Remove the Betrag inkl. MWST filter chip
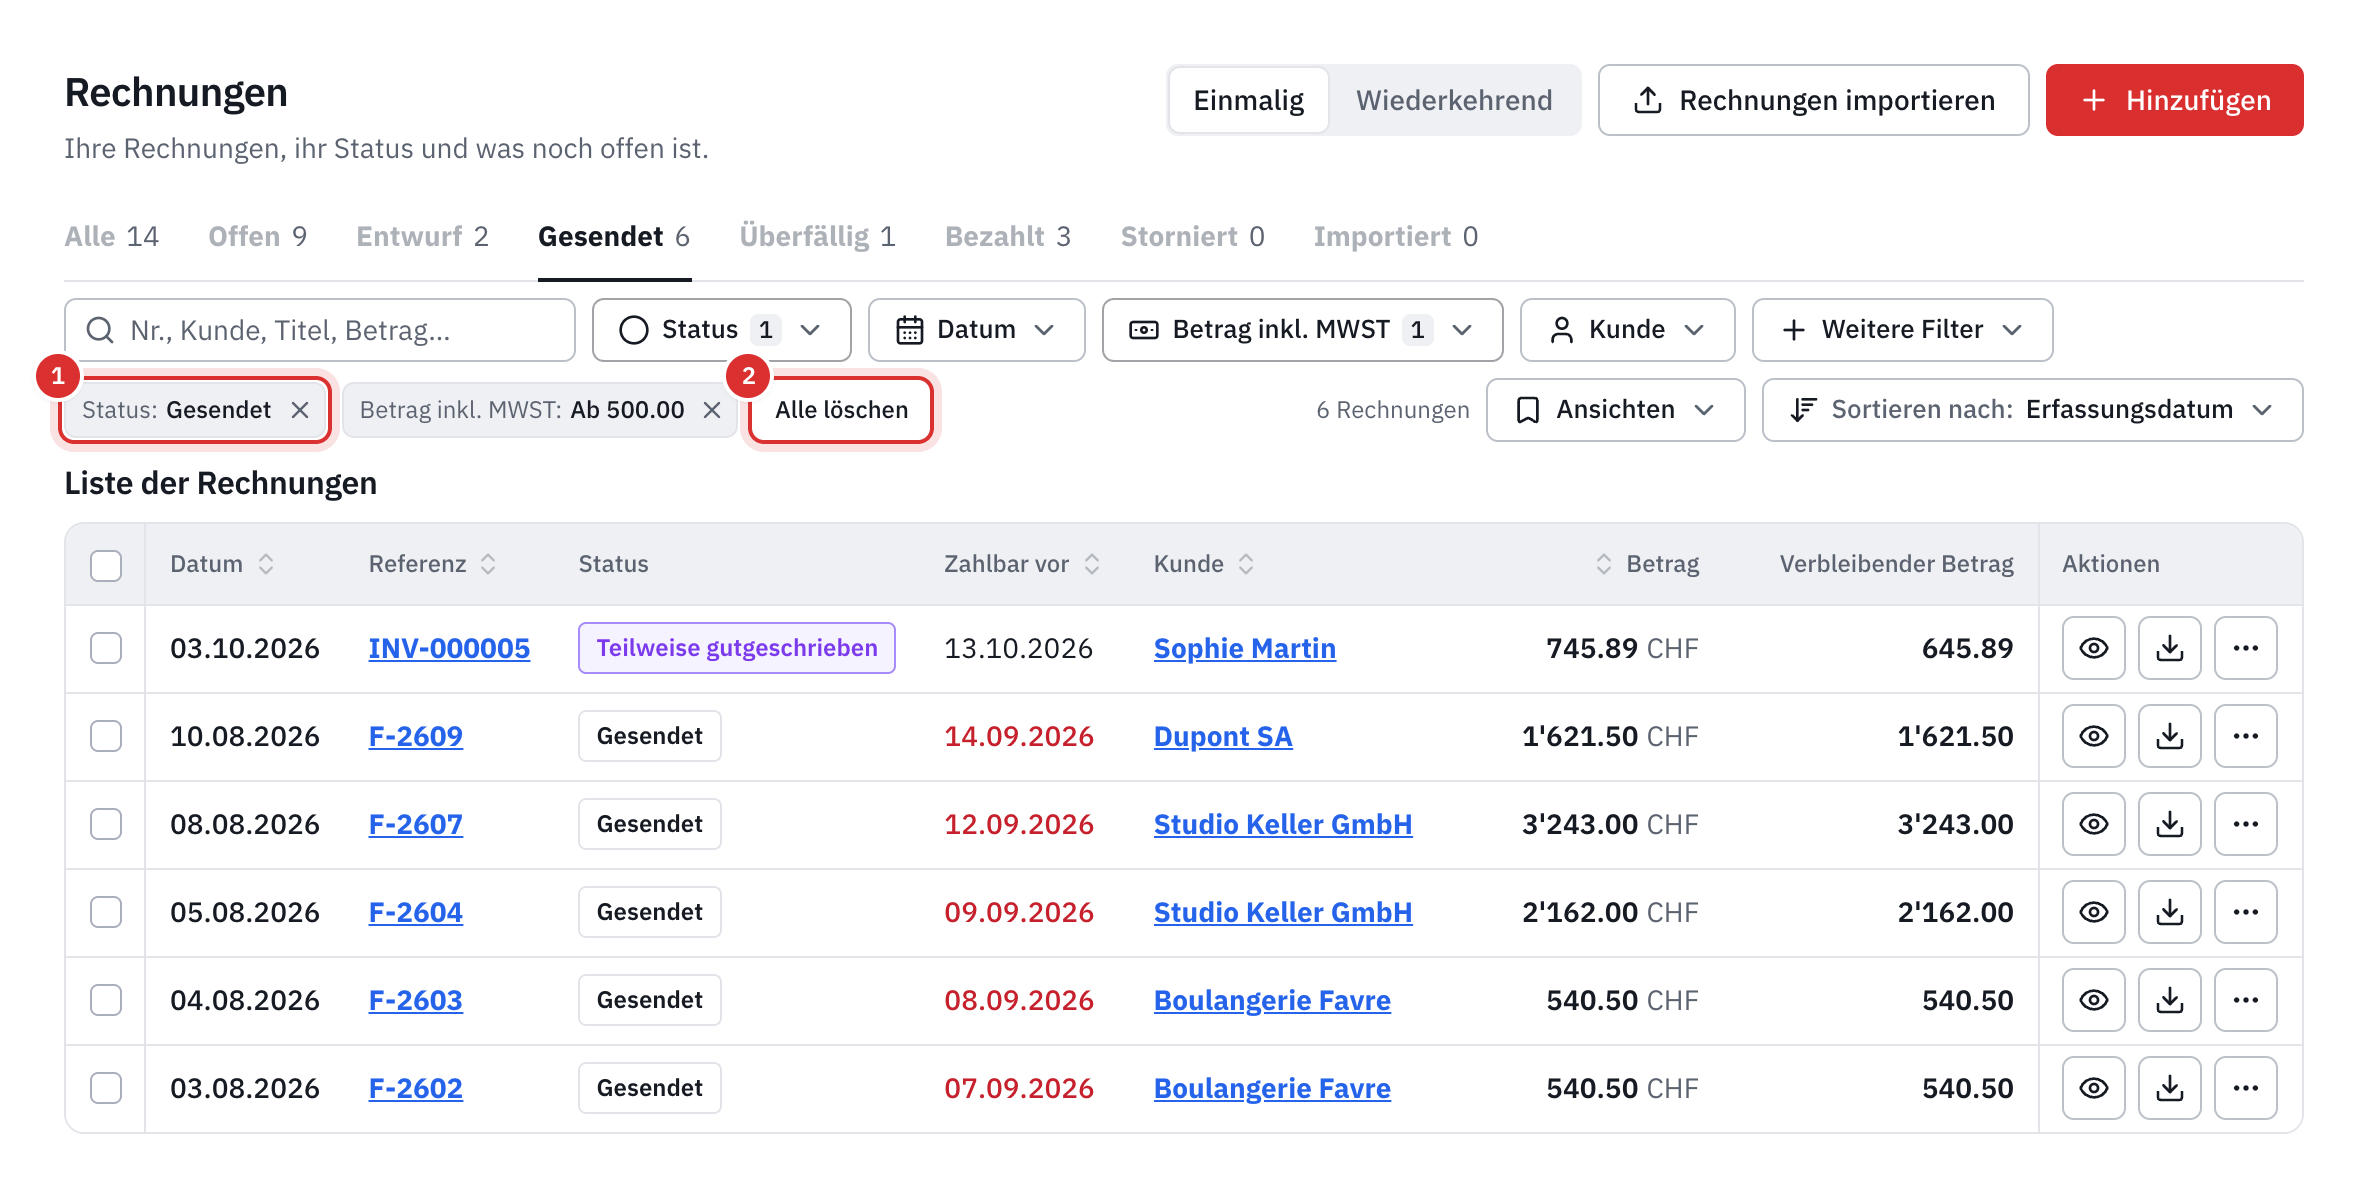Image resolution: width=2368 pixels, height=1200 pixels. point(712,410)
